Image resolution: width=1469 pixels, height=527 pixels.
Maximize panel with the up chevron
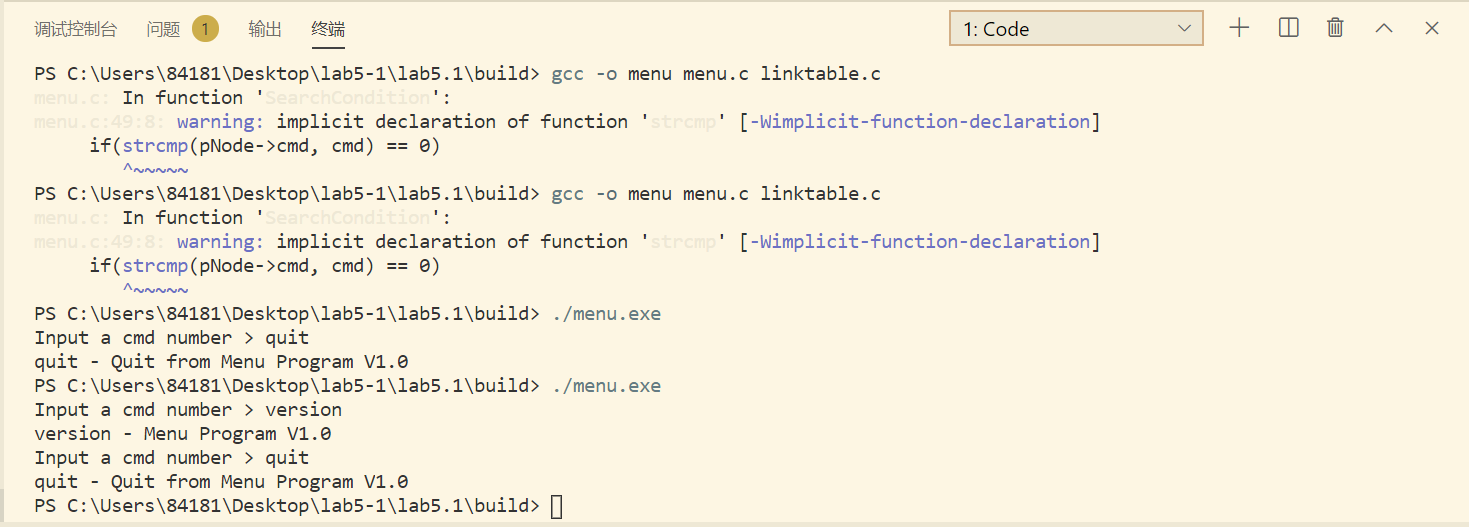tap(1384, 28)
